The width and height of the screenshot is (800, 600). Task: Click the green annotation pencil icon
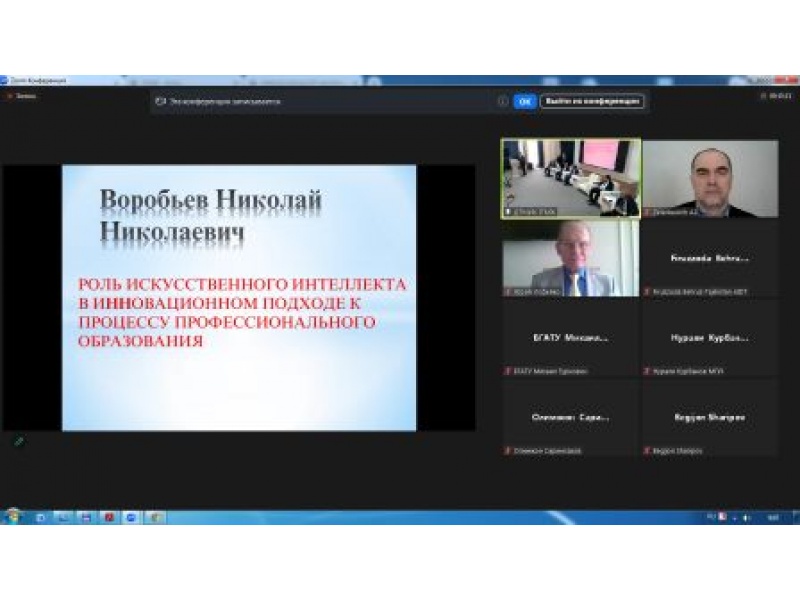[x=18, y=440]
